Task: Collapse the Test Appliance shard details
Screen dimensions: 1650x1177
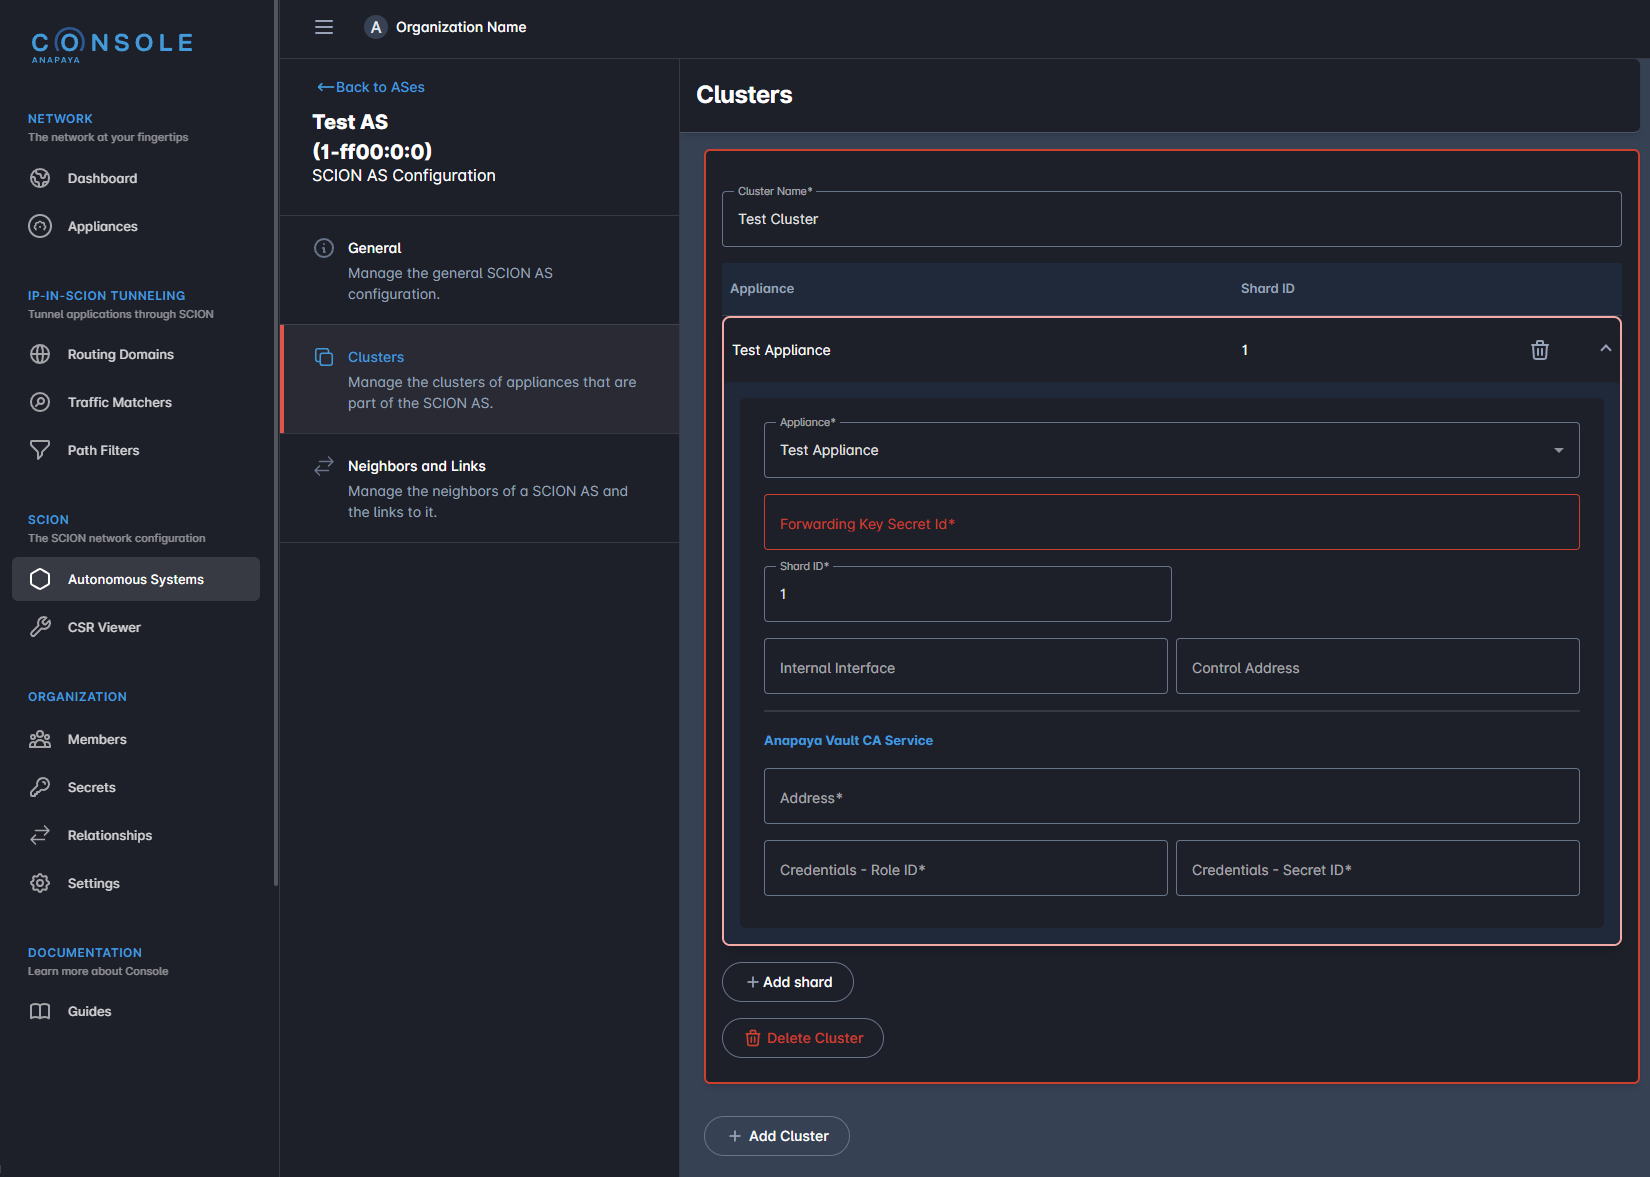Action: tap(1605, 349)
